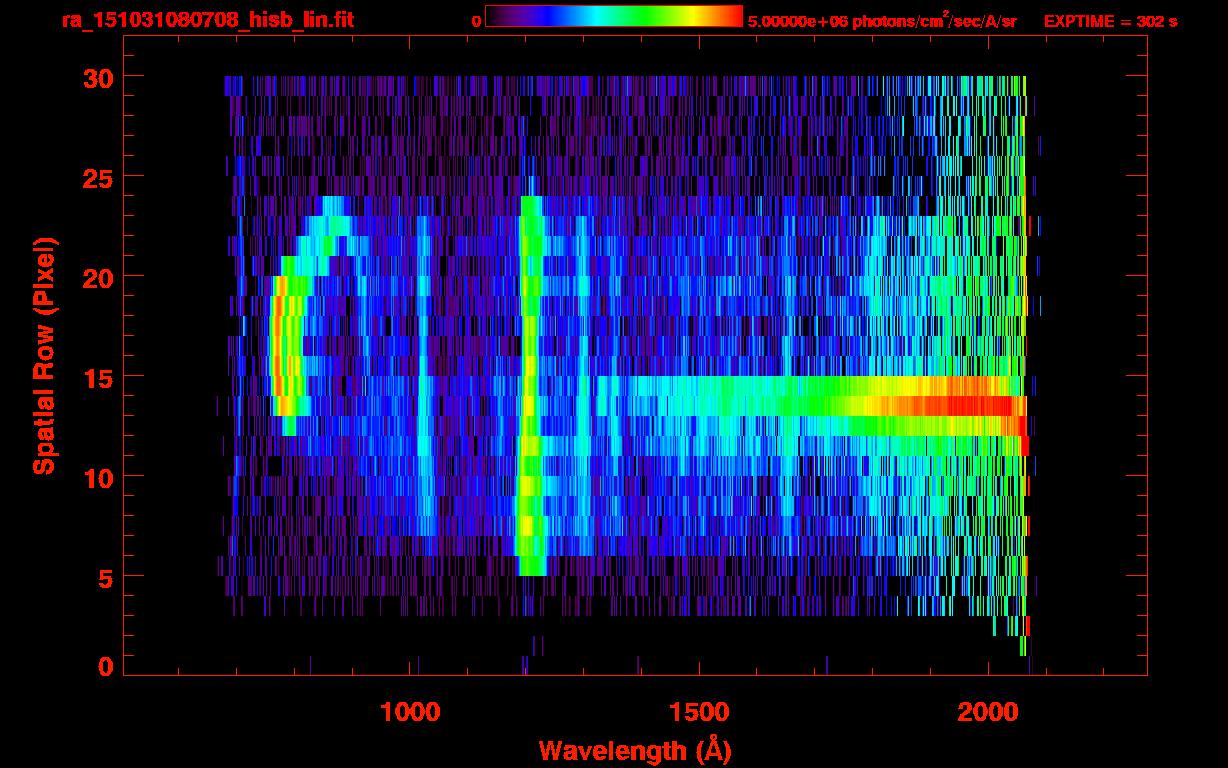The image size is (1228, 768).
Task: Click the 5.00000e+06 photons/cm²/sec/A/sr label
Action: 882,21
